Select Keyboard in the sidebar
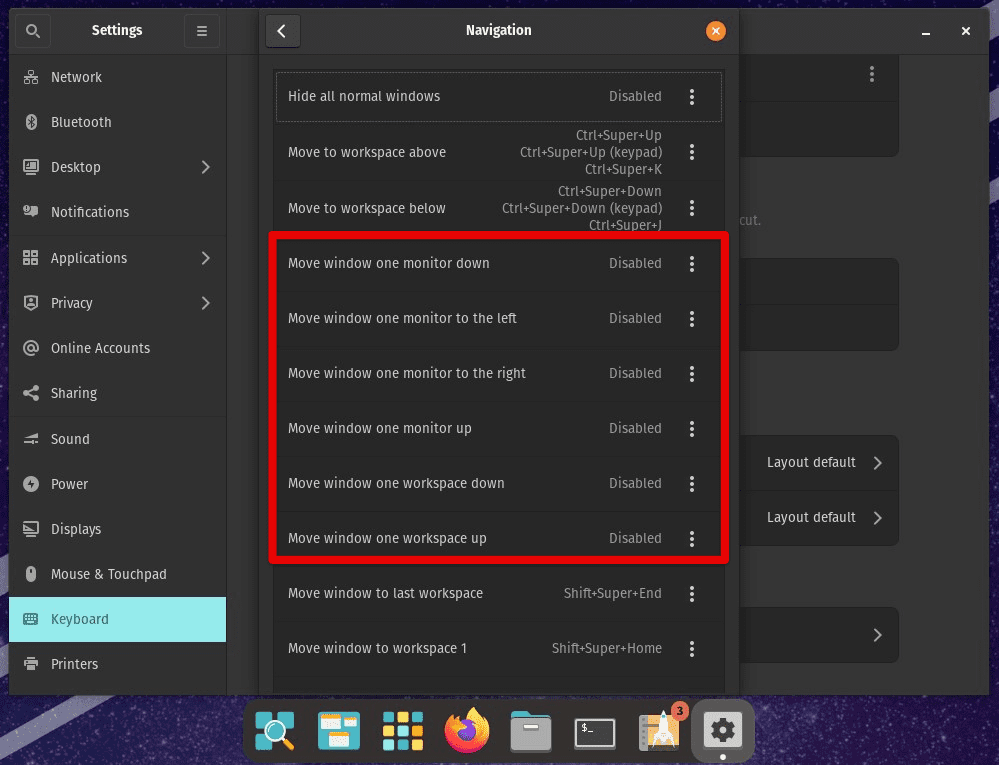 80,619
